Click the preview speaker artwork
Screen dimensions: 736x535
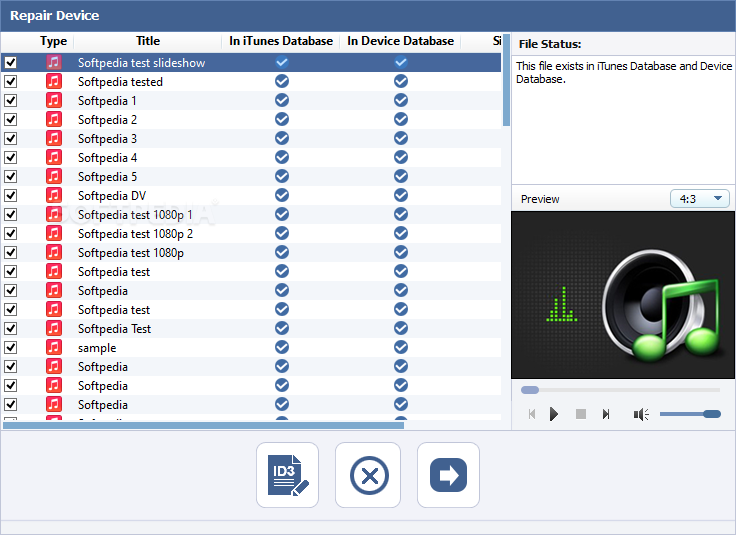point(623,295)
